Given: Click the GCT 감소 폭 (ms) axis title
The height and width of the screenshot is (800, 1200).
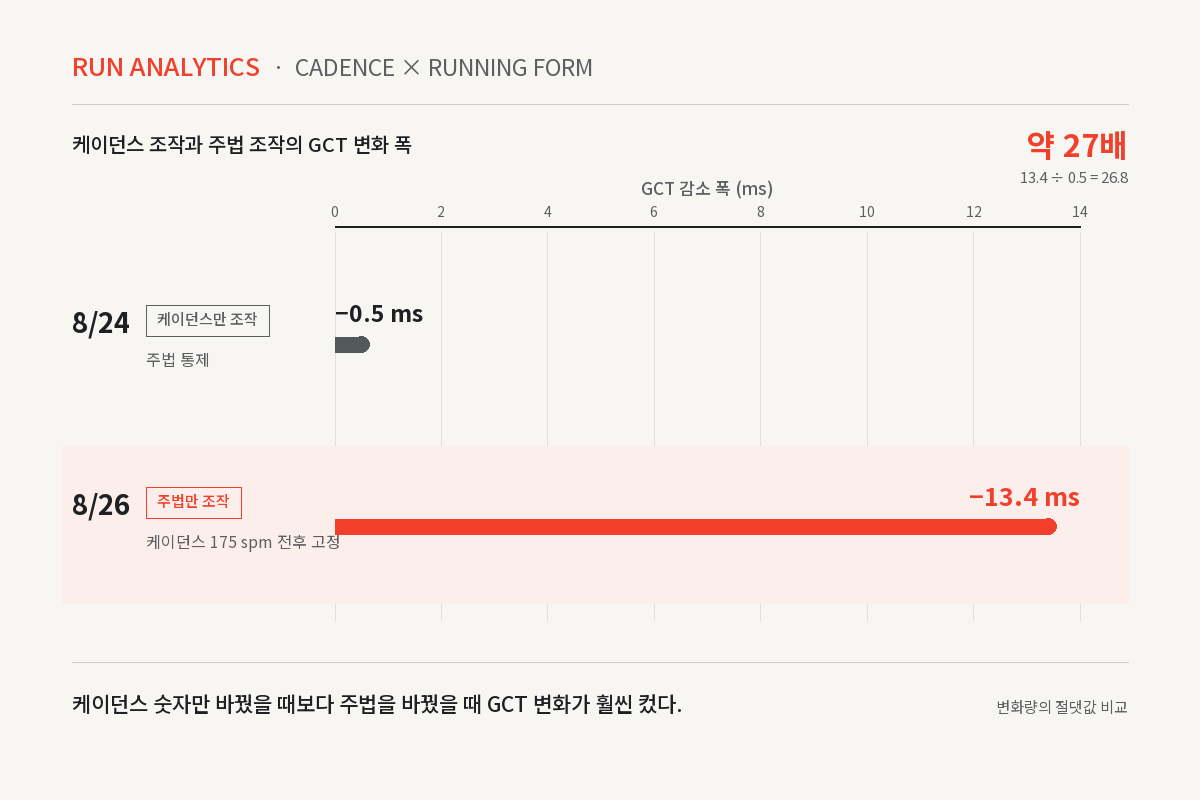Looking at the screenshot, I should click(x=707, y=188).
